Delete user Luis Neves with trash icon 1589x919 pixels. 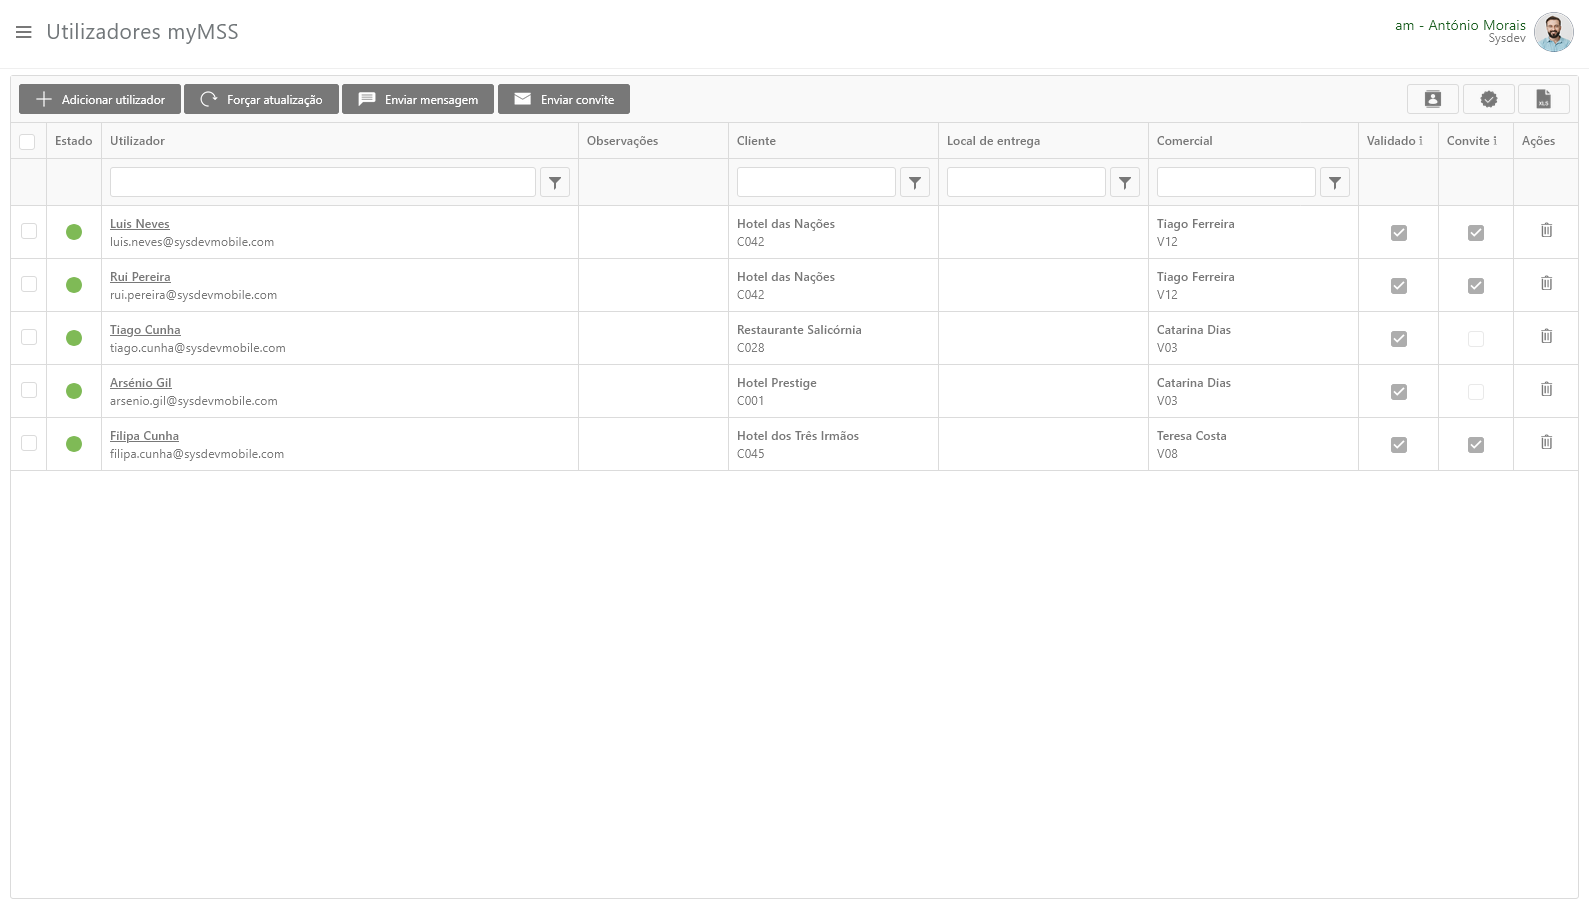[1546, 231]
